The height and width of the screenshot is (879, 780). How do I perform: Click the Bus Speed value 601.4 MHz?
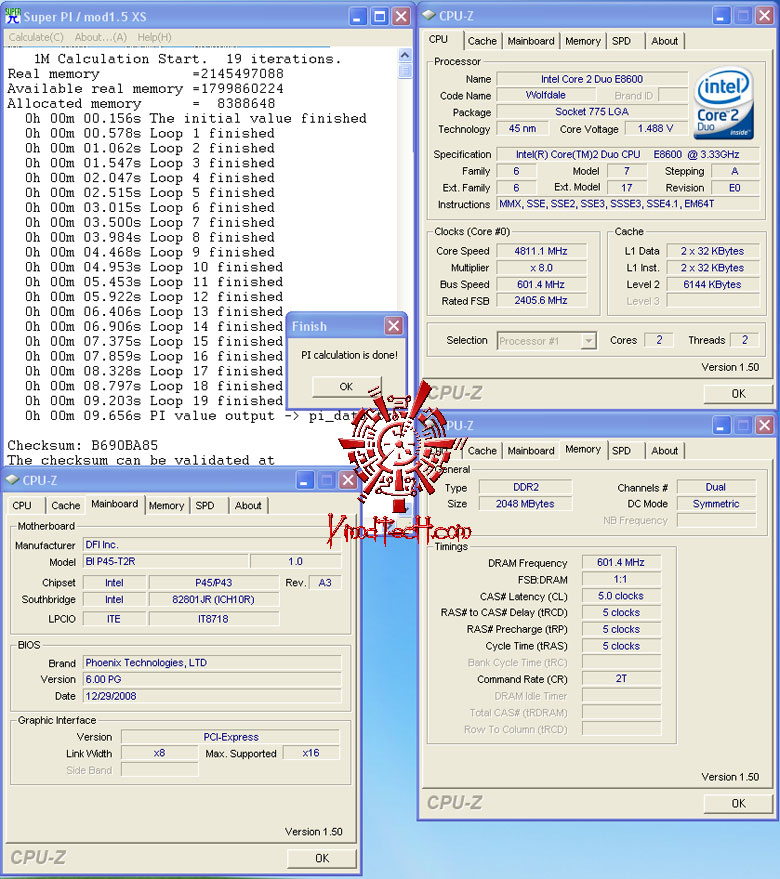(x=541, y=284)
